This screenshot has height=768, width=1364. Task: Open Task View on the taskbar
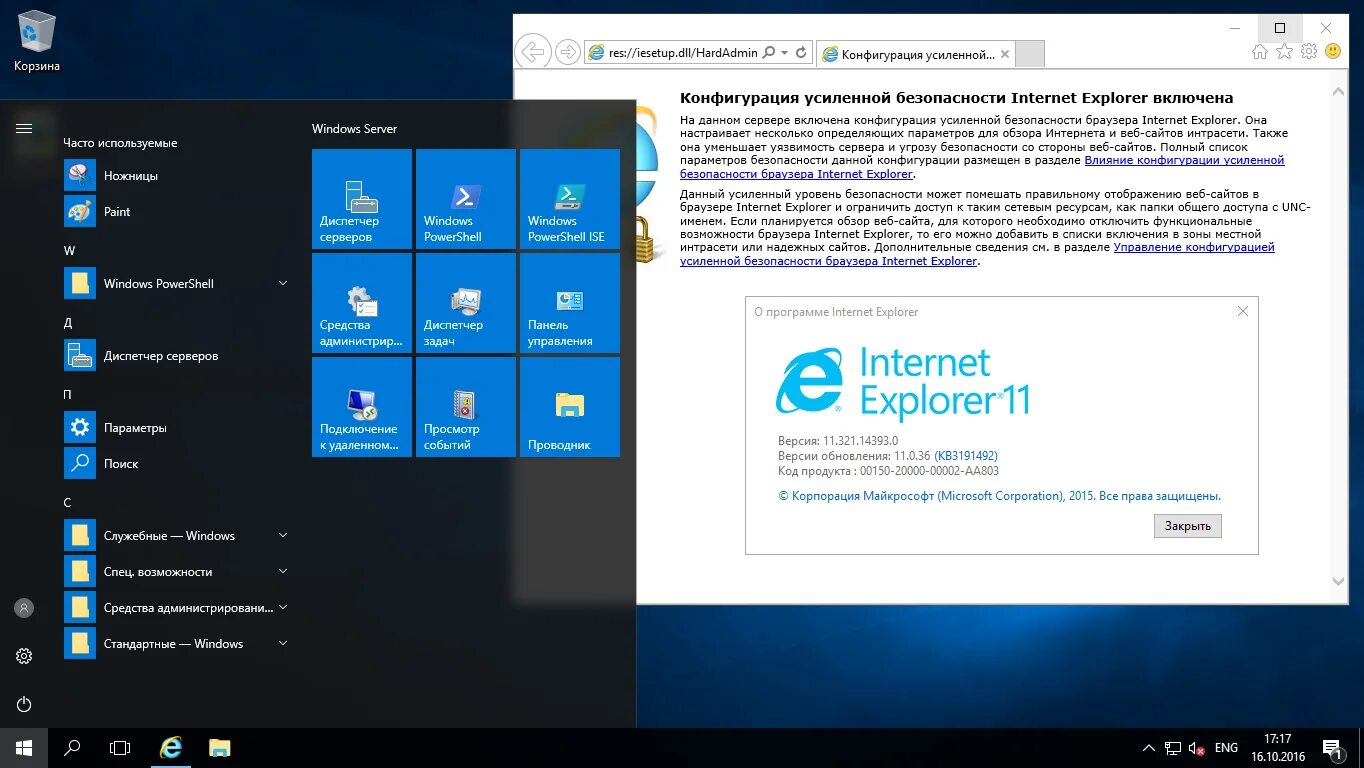pyautogui.click(x=120, y=747)
